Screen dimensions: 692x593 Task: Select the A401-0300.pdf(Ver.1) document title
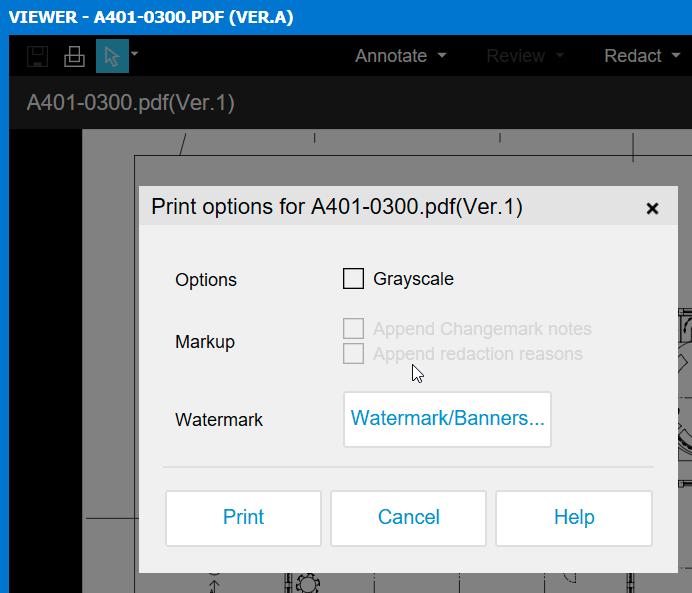point(130,103)
